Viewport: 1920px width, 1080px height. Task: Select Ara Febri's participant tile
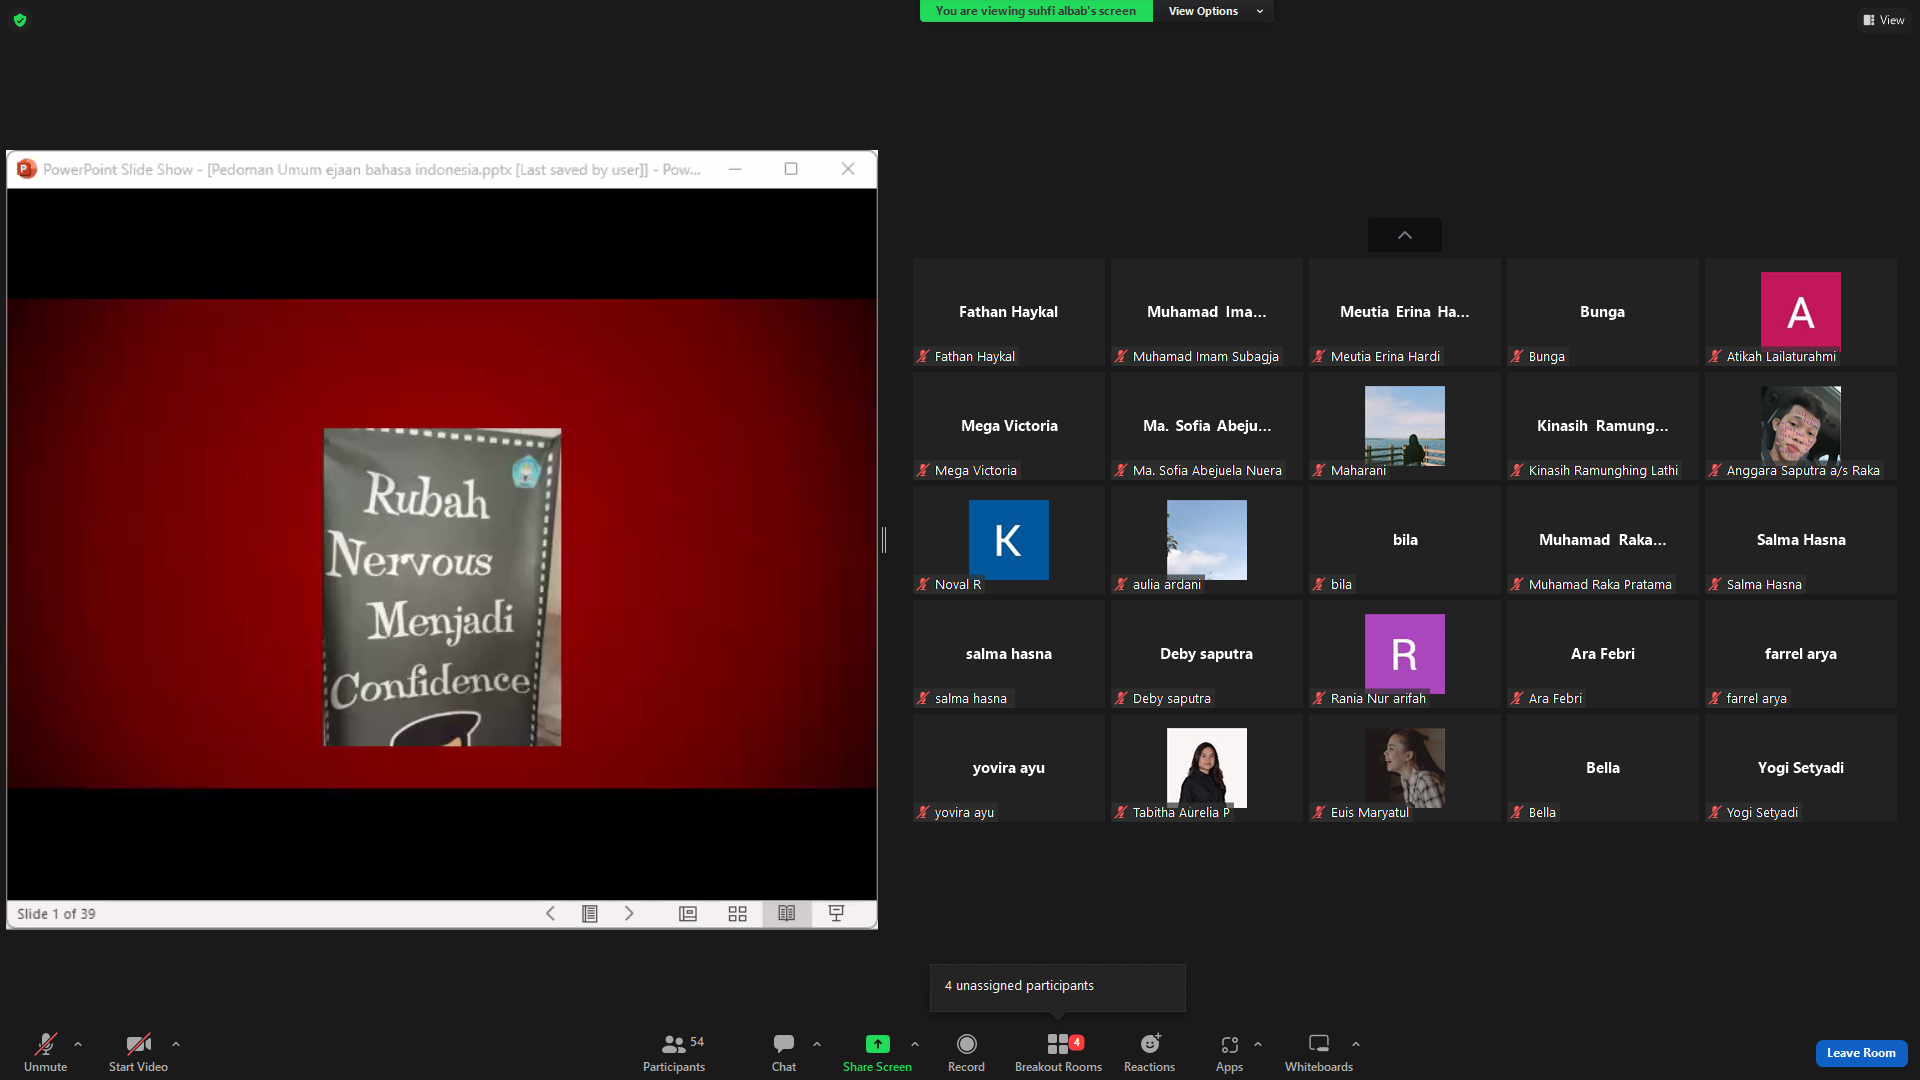click(1603, 654)
